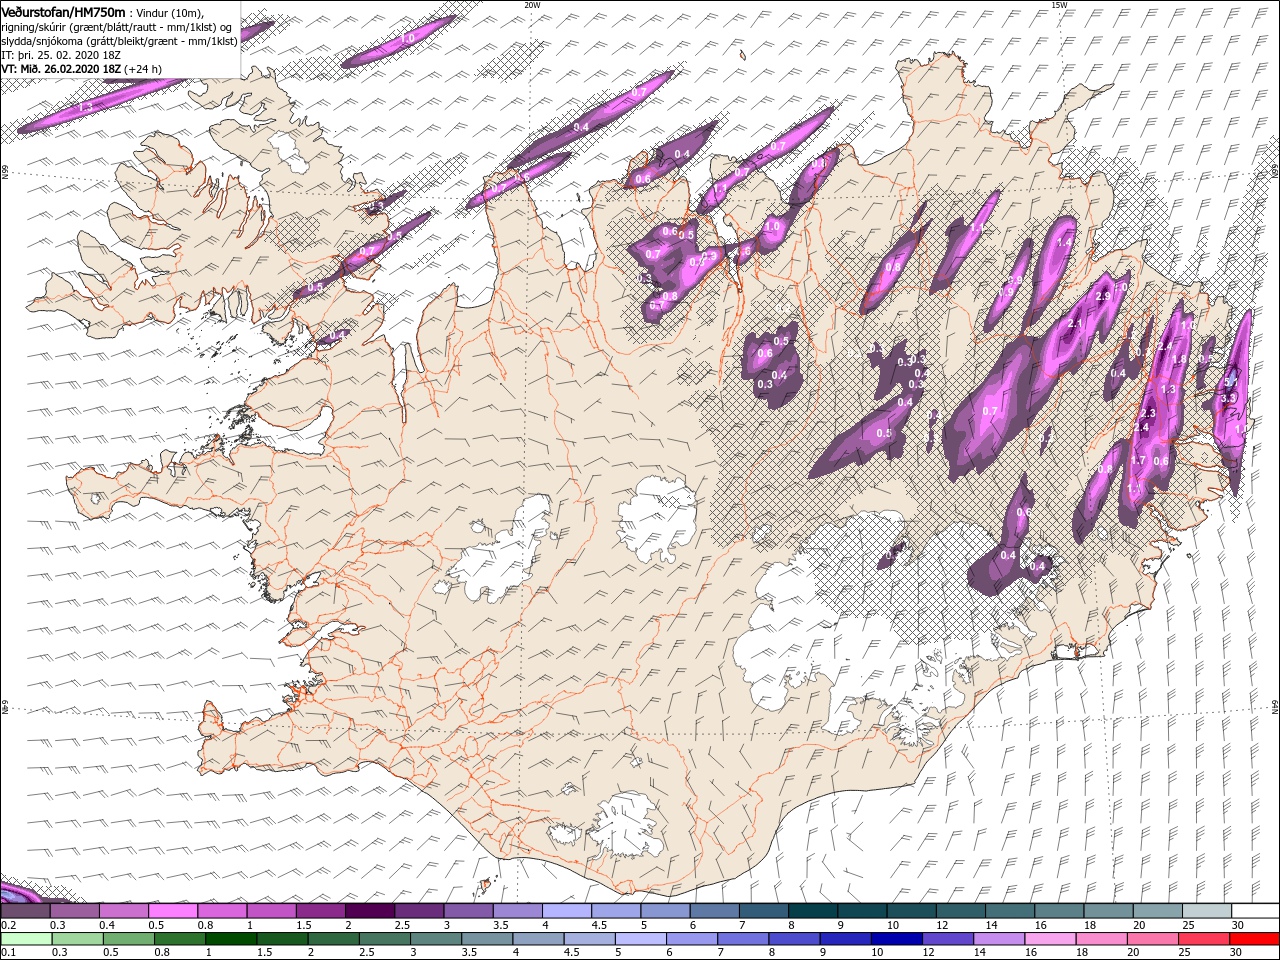This screenshot has width=1280, height=960.
Task: Click the white 30 swatch in top legend
Action: point(1255,910)
